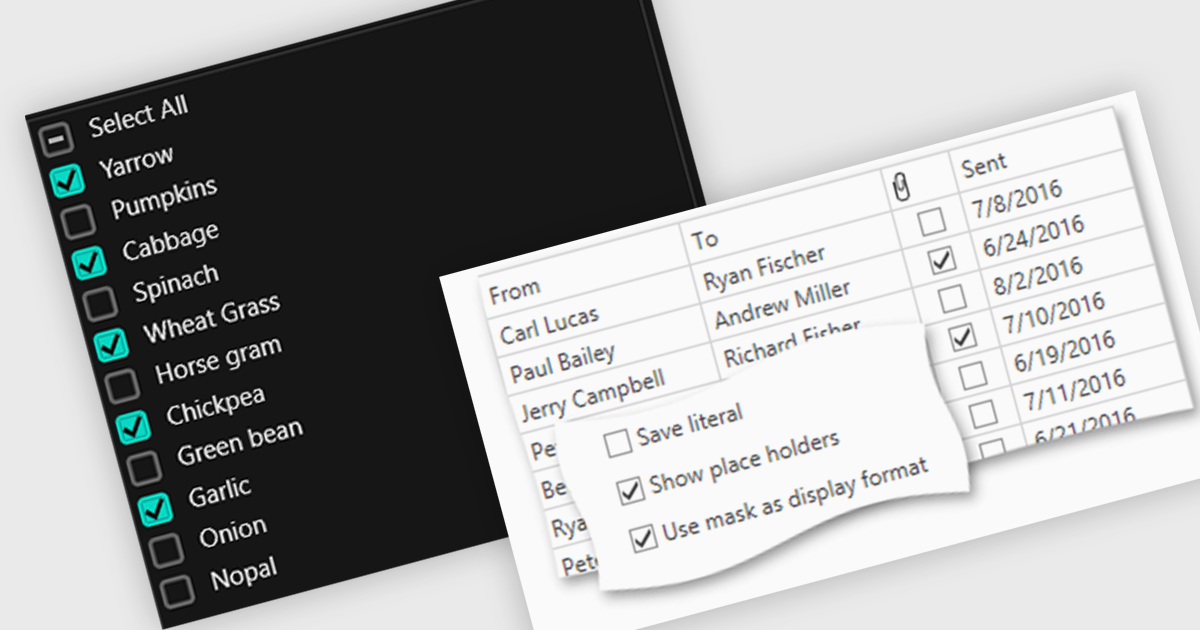
Task: Uncheck the Cabbage checkbox
Action: [89, 262]
